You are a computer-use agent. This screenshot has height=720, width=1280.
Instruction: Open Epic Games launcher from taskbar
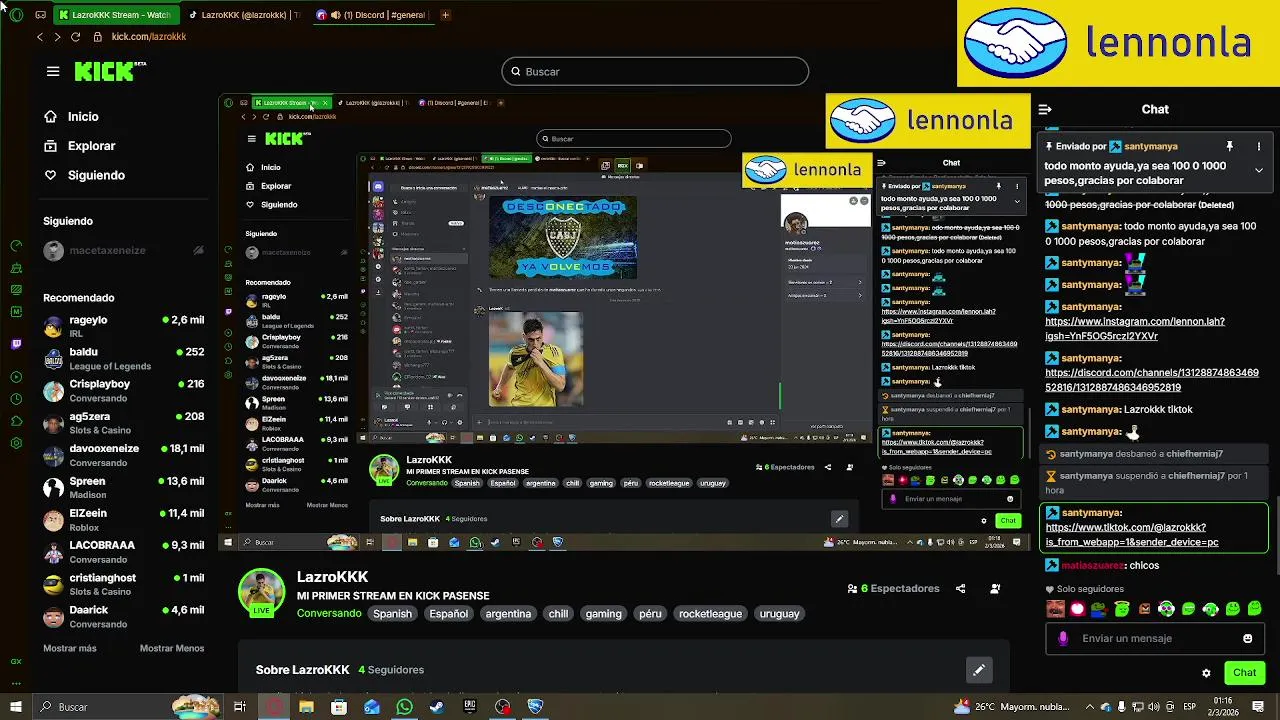470,707
